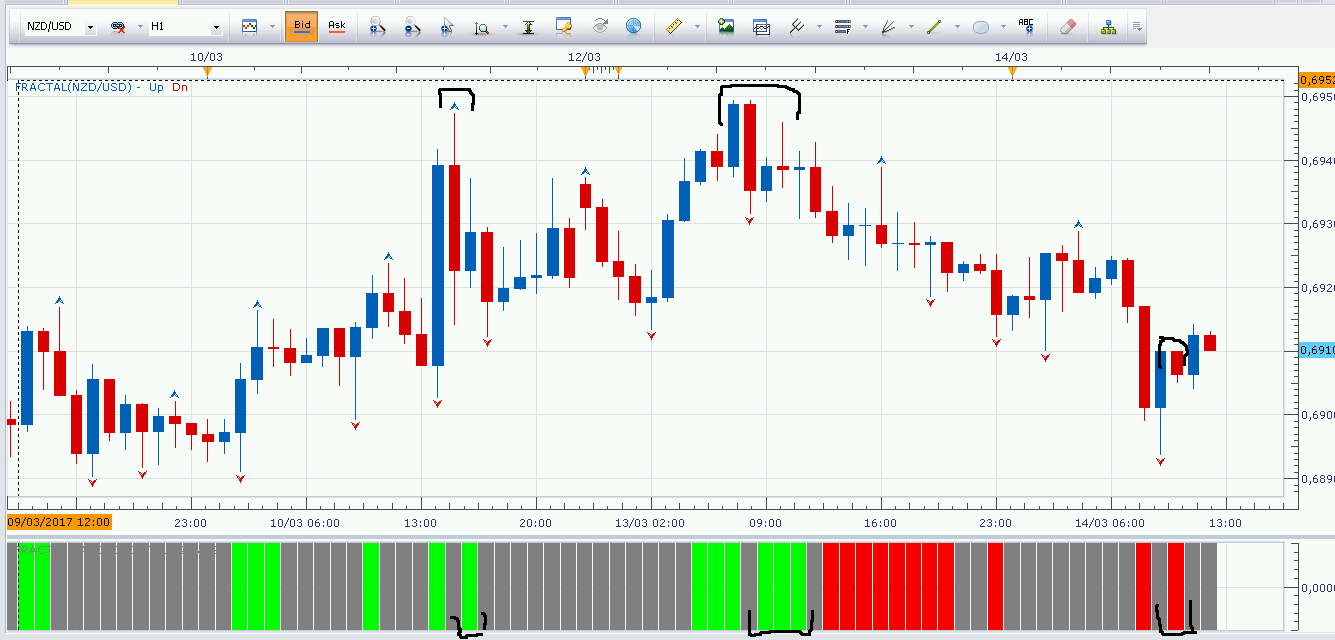
Task: Select the Fibonacci levels tool
Action: [842, 27]
